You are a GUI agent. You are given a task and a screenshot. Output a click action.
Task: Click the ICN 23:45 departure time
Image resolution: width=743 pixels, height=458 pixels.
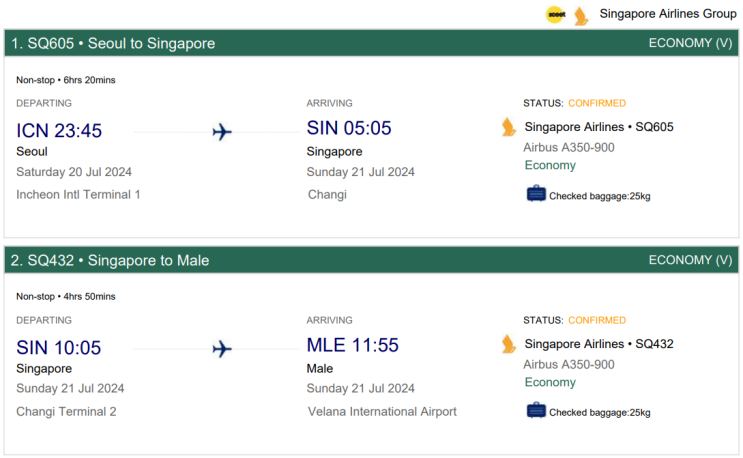tap(59, 130)
